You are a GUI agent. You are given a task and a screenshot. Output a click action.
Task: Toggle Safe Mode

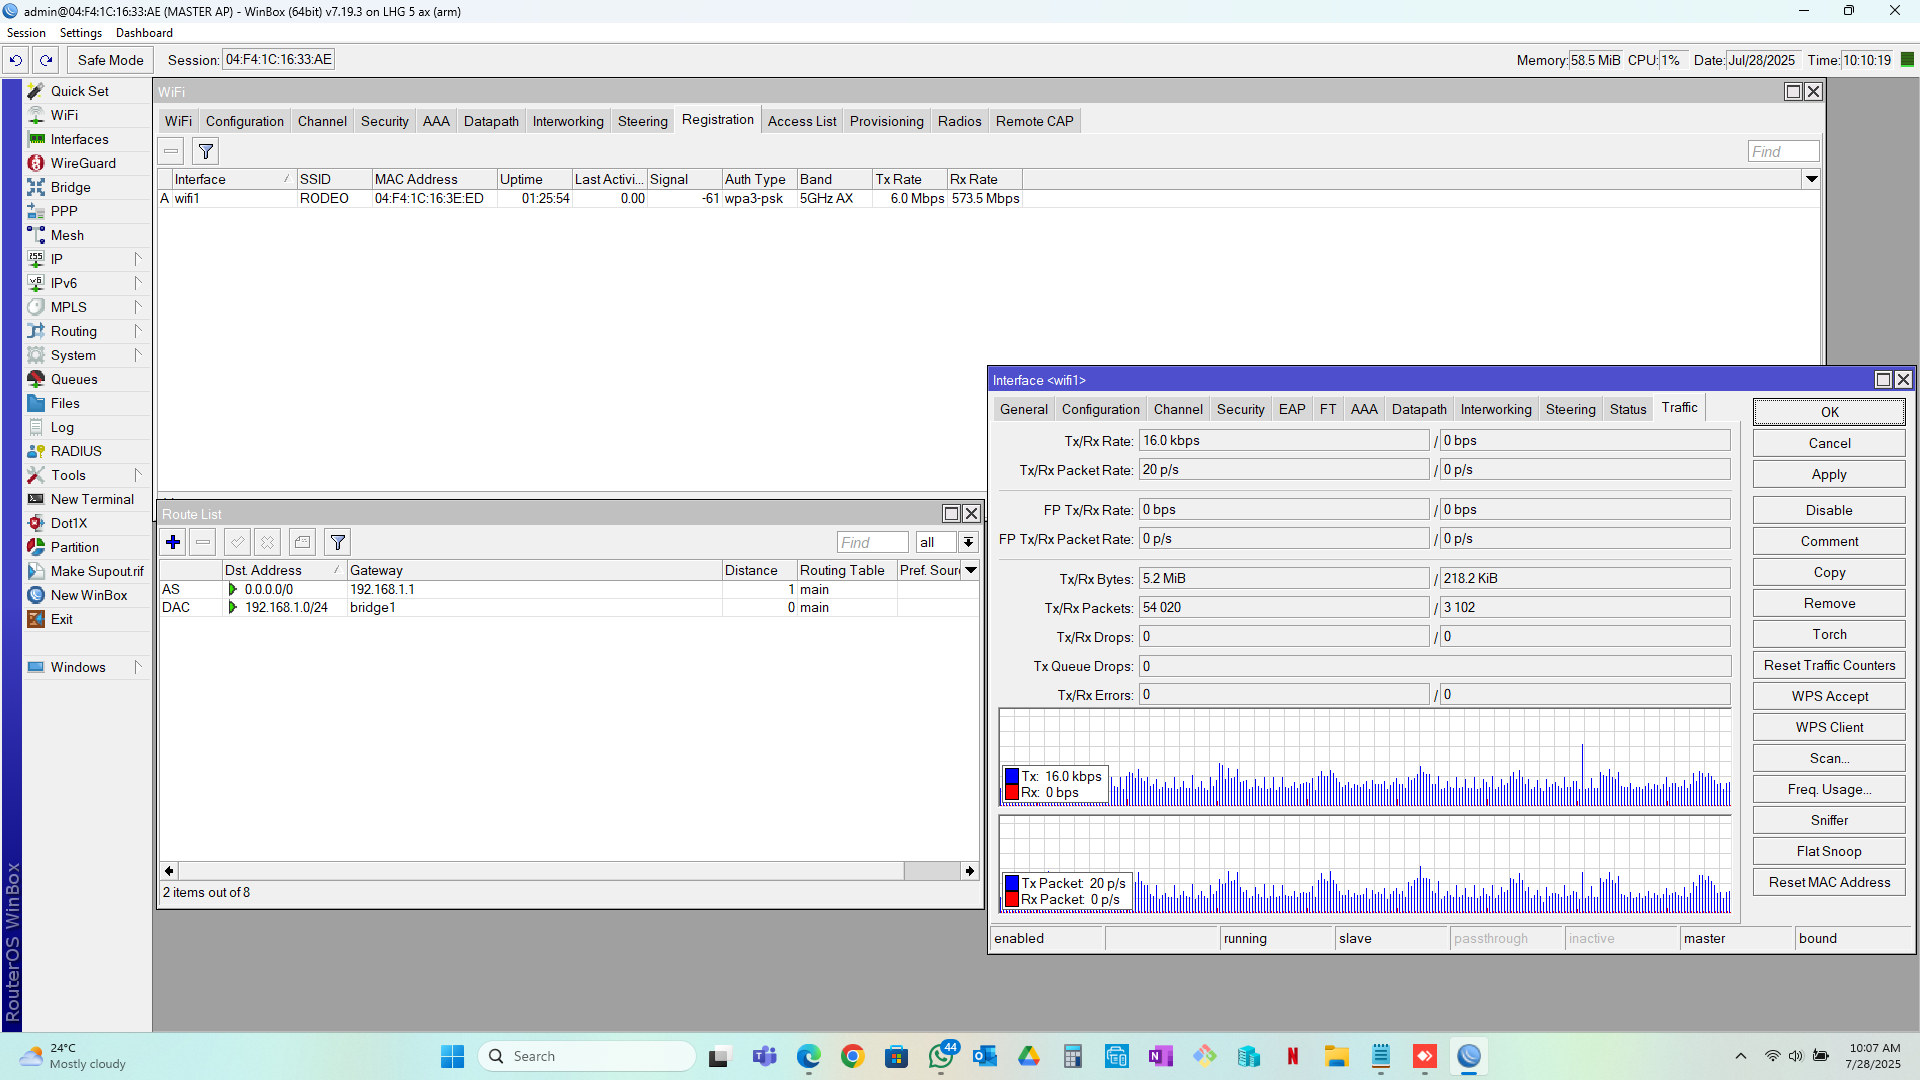pos(110,60)
